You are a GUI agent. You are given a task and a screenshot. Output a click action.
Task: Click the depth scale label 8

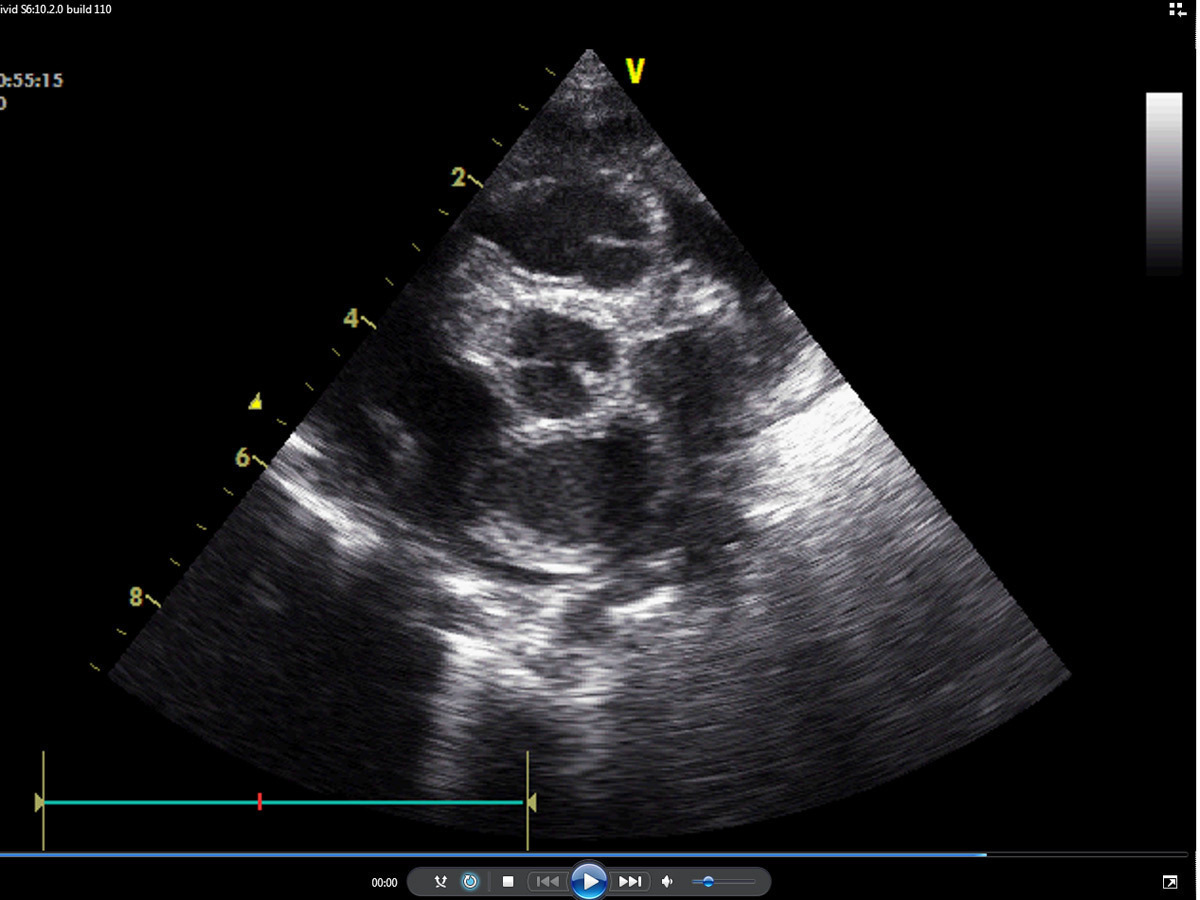tap(136, 597)
